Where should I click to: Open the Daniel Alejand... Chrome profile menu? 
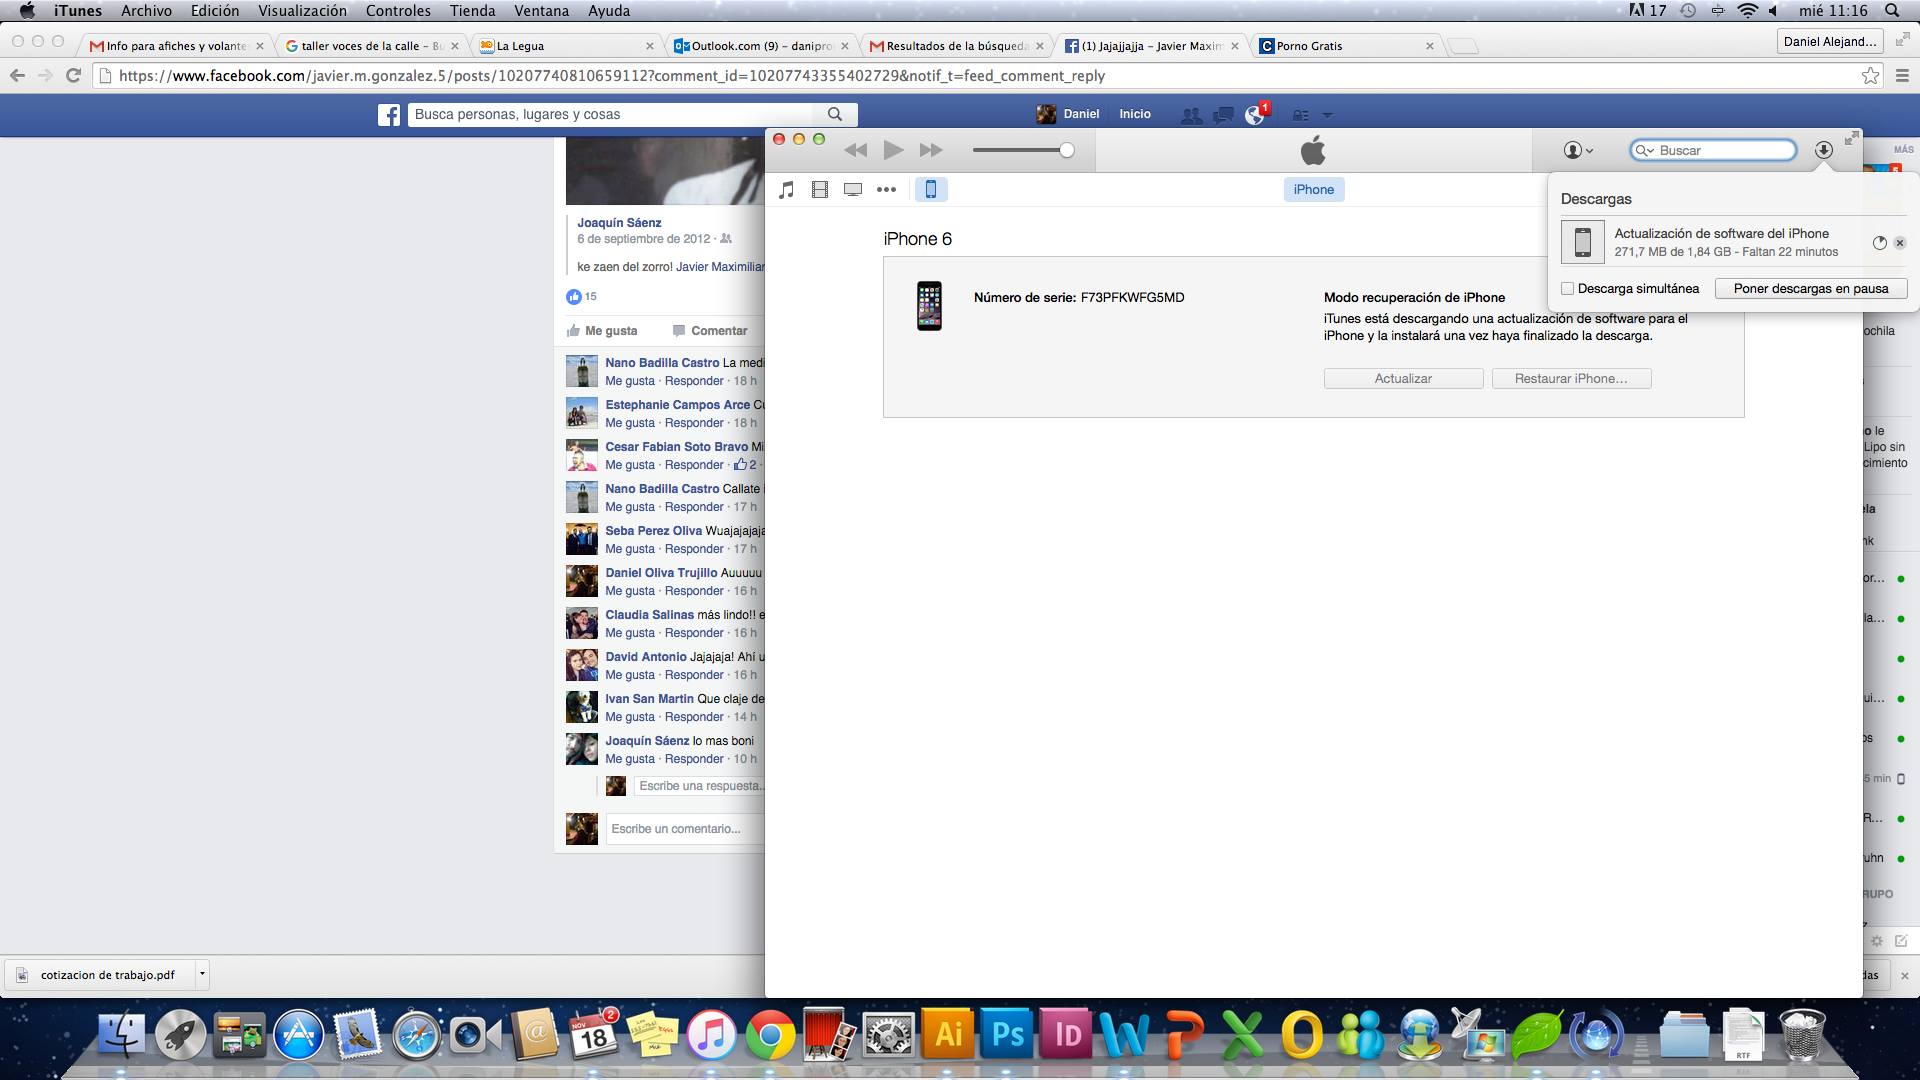tap(1830, 41)
